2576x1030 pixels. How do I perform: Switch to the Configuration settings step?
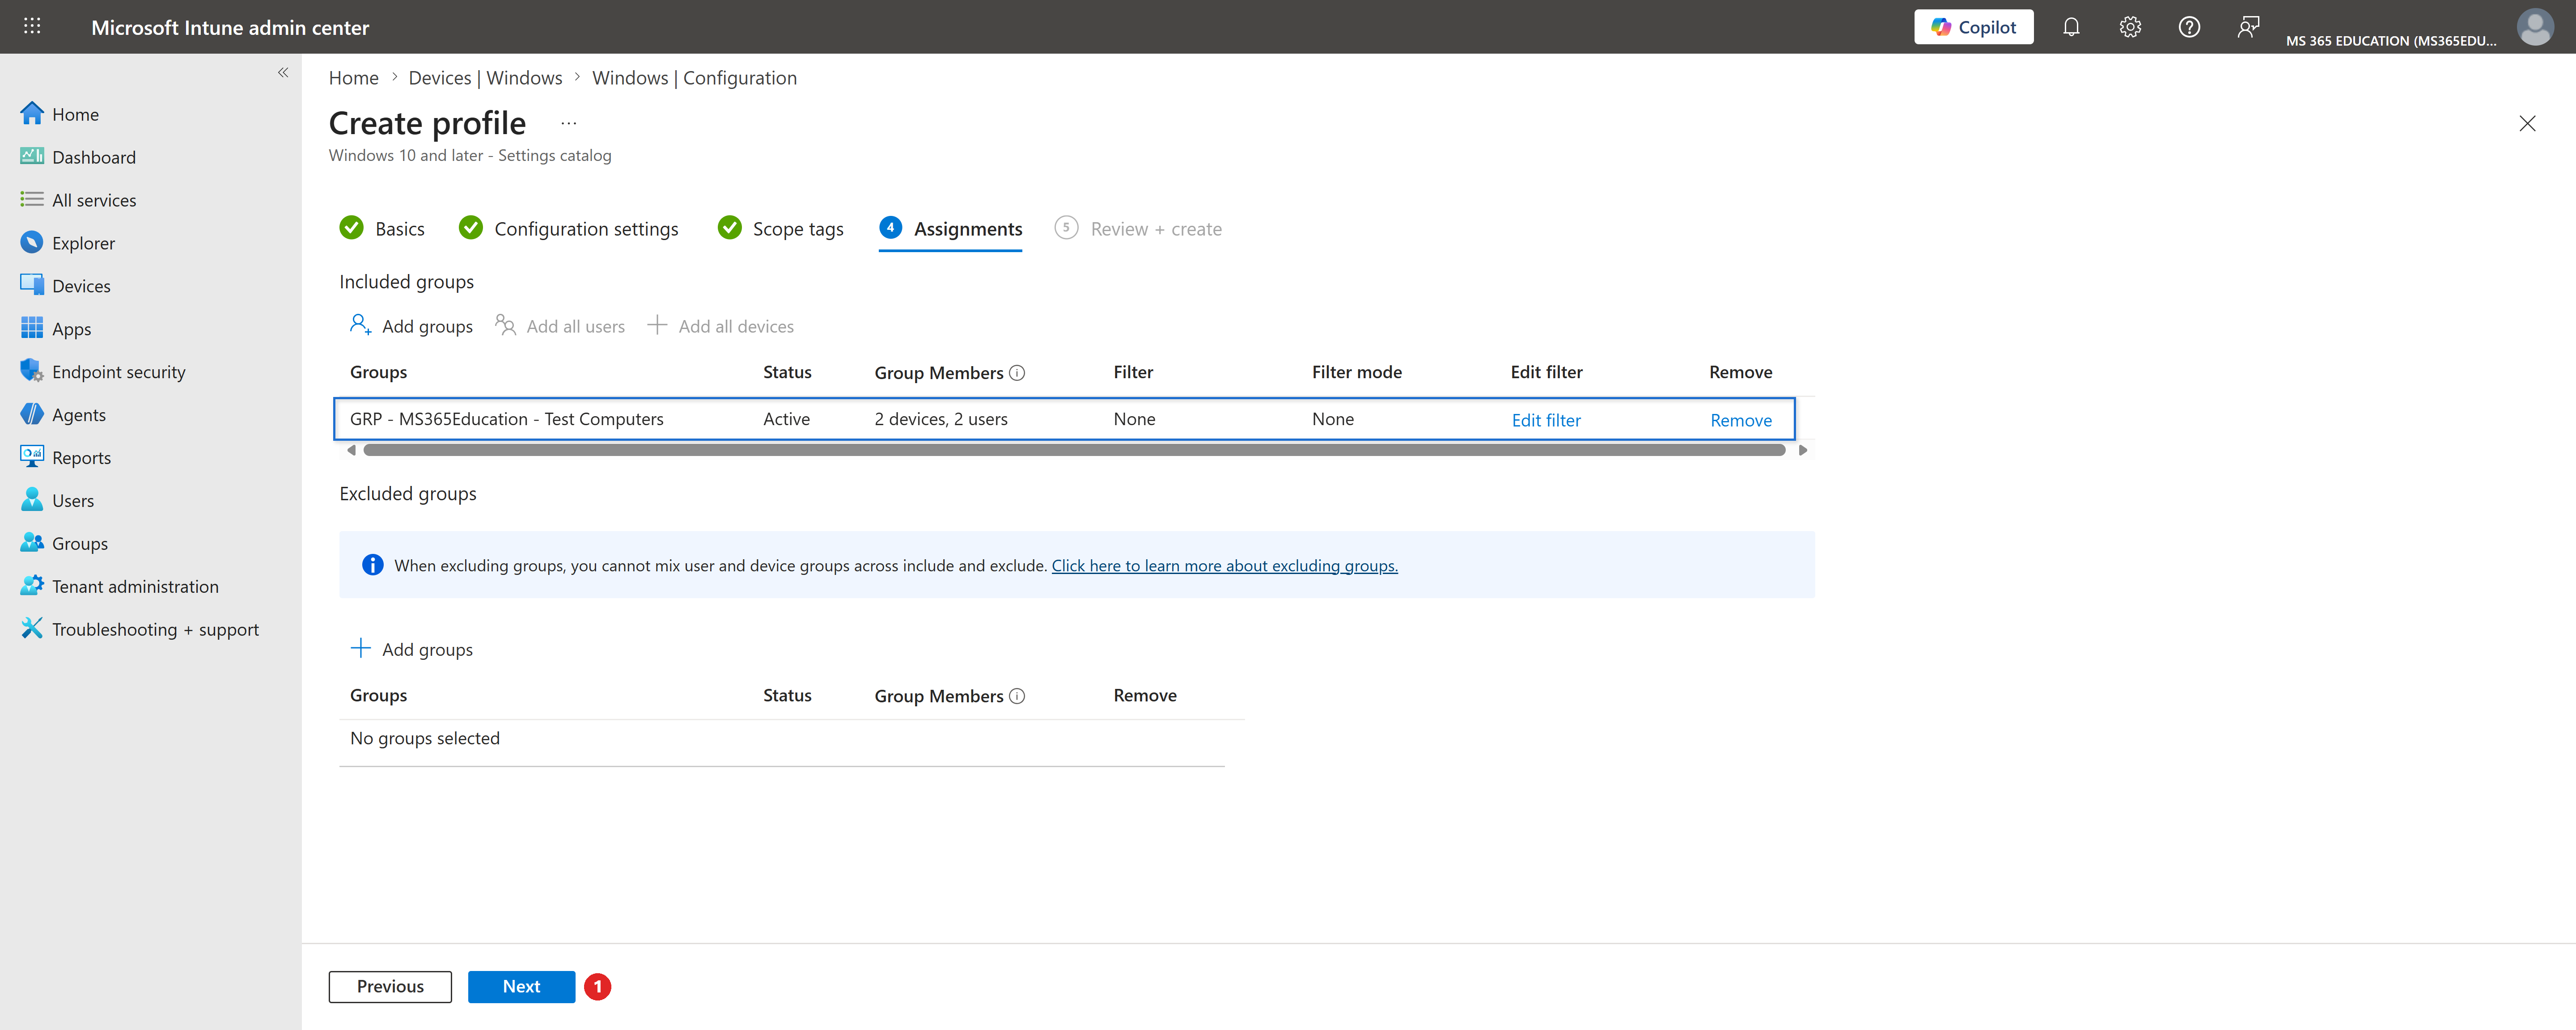coord(568,229)
